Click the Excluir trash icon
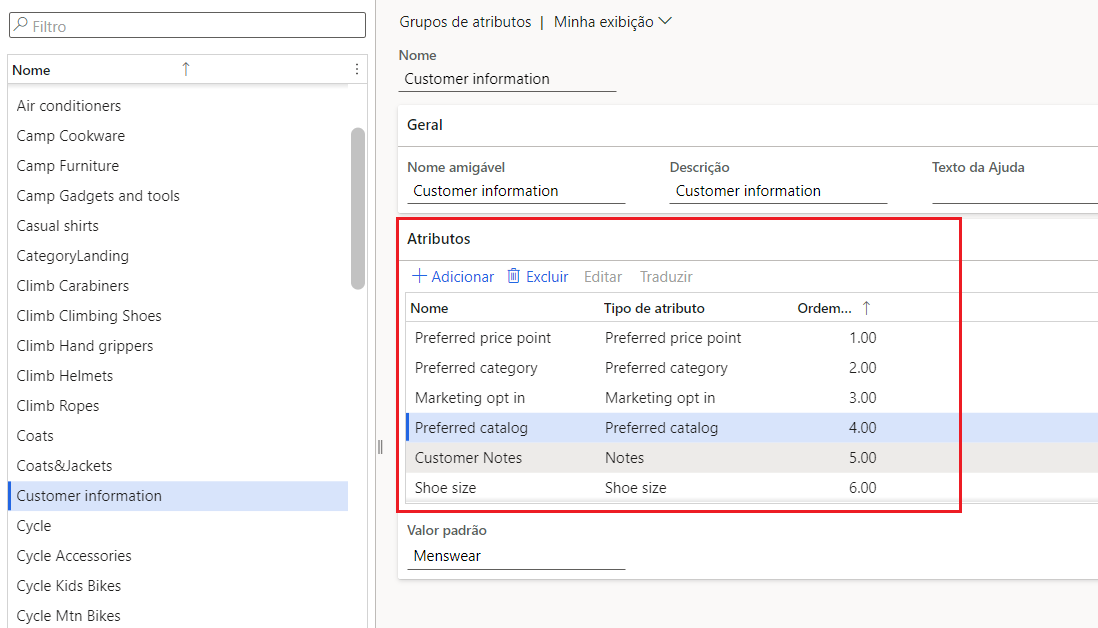 pyautogui.click(x=513, y=276)
